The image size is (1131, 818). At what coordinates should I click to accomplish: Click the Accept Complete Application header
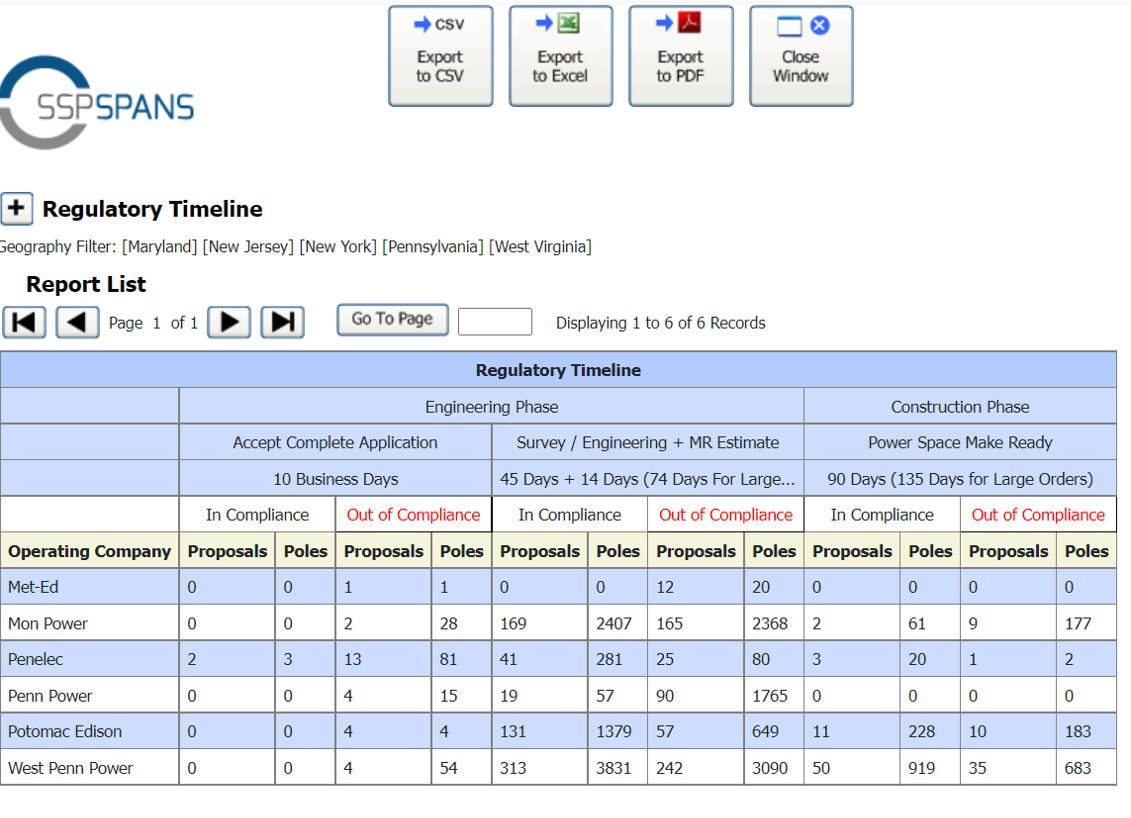335,443
